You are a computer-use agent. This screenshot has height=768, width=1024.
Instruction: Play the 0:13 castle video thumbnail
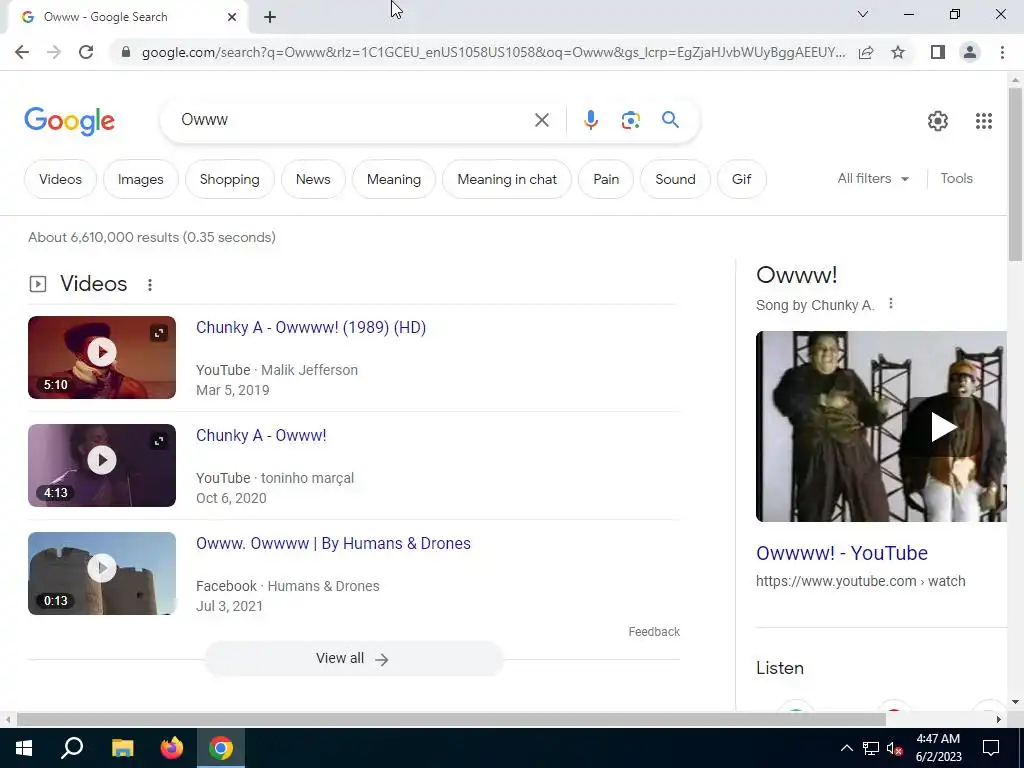(102, 573)
